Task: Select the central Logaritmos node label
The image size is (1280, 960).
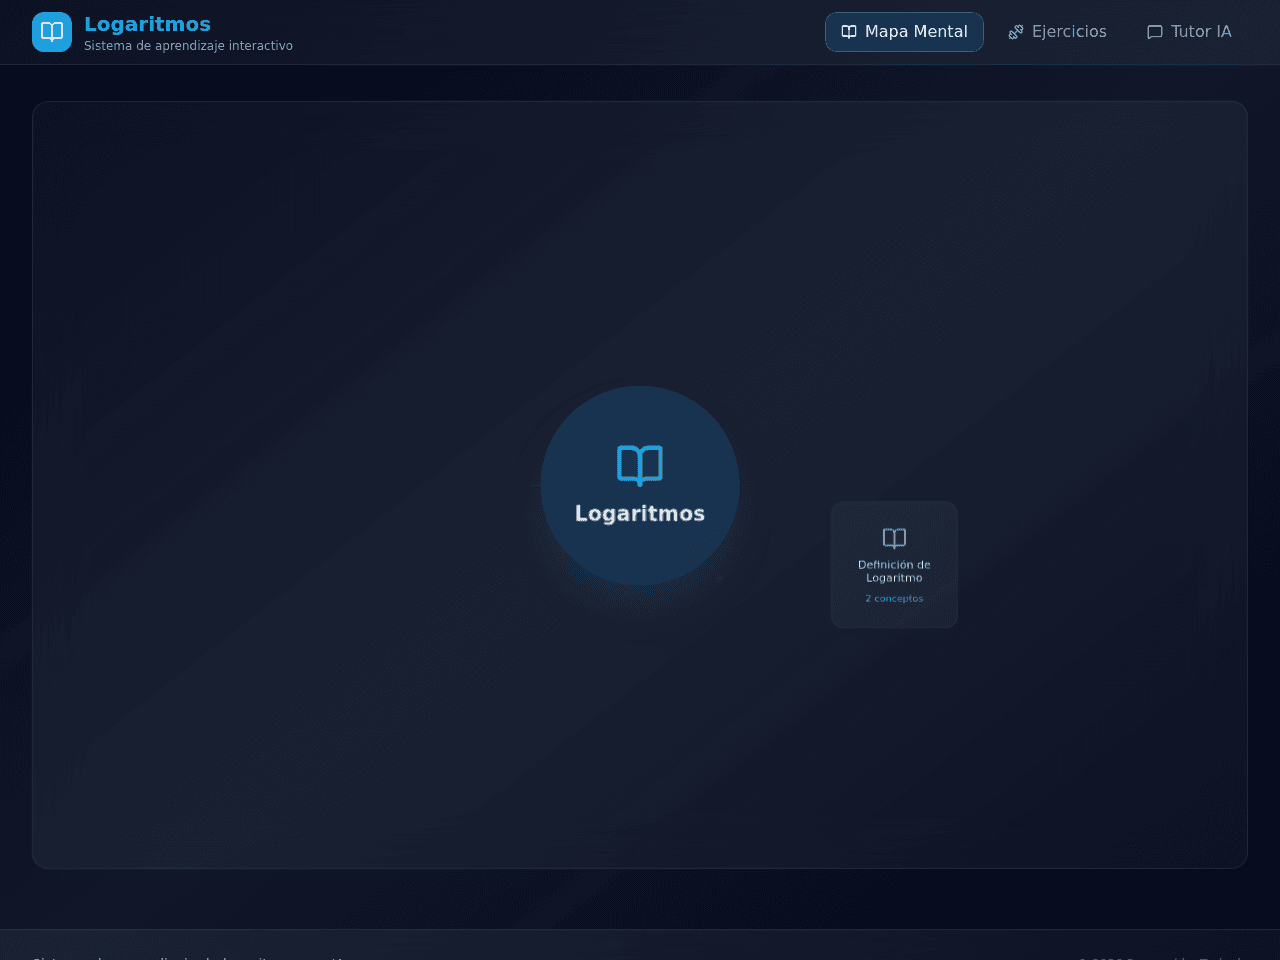Action: (640, 513)
